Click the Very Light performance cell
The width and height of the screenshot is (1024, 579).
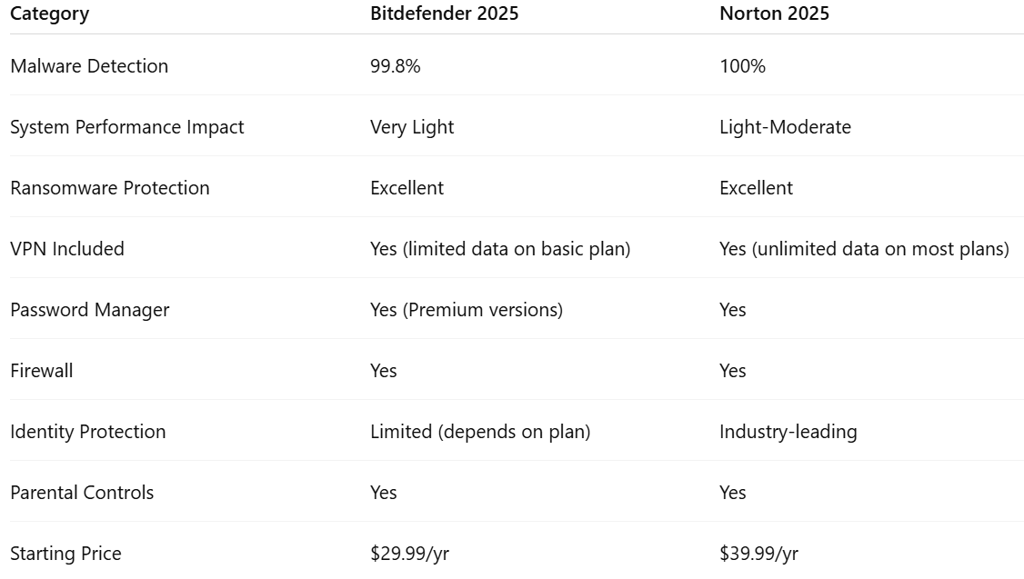(412, 127)
